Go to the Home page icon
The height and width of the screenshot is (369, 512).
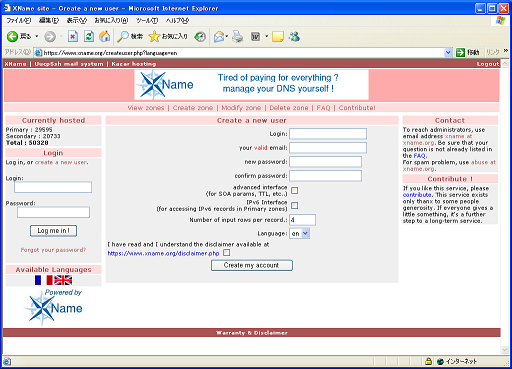pos(104,36)
